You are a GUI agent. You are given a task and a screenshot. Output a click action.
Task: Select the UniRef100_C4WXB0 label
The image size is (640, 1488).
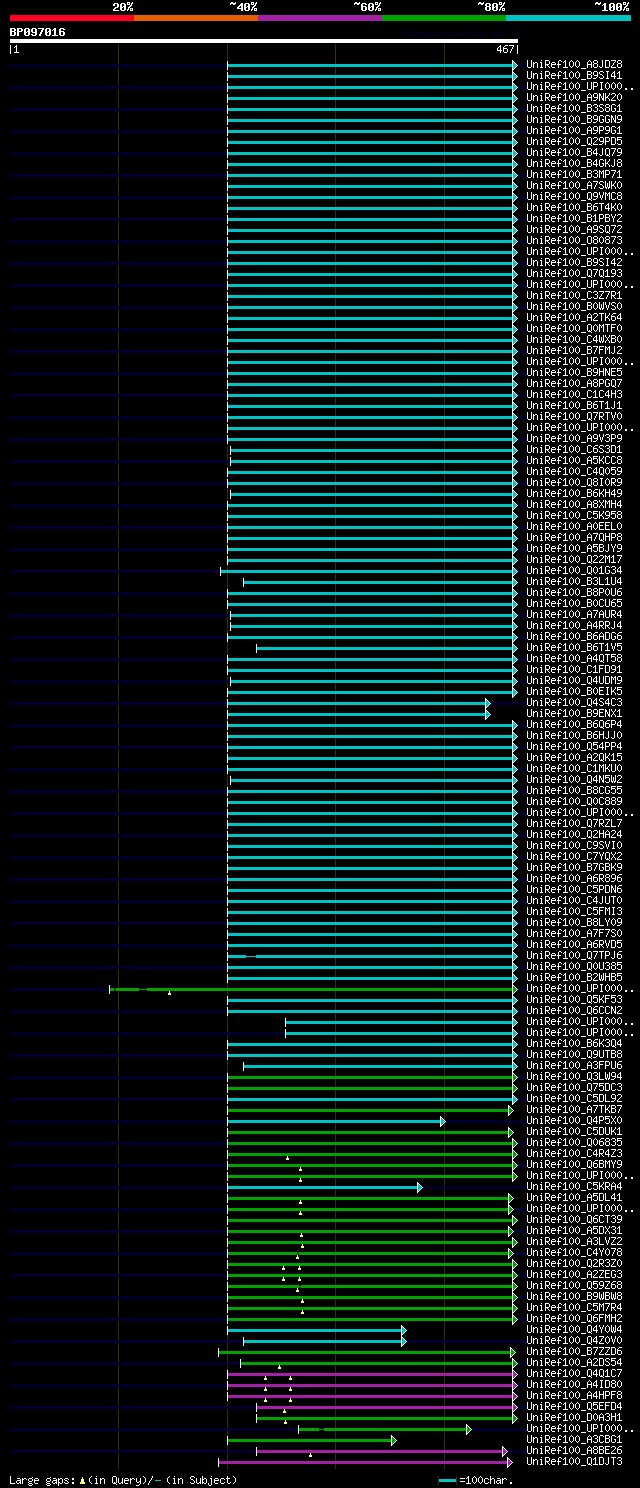[x=574, y=339]
